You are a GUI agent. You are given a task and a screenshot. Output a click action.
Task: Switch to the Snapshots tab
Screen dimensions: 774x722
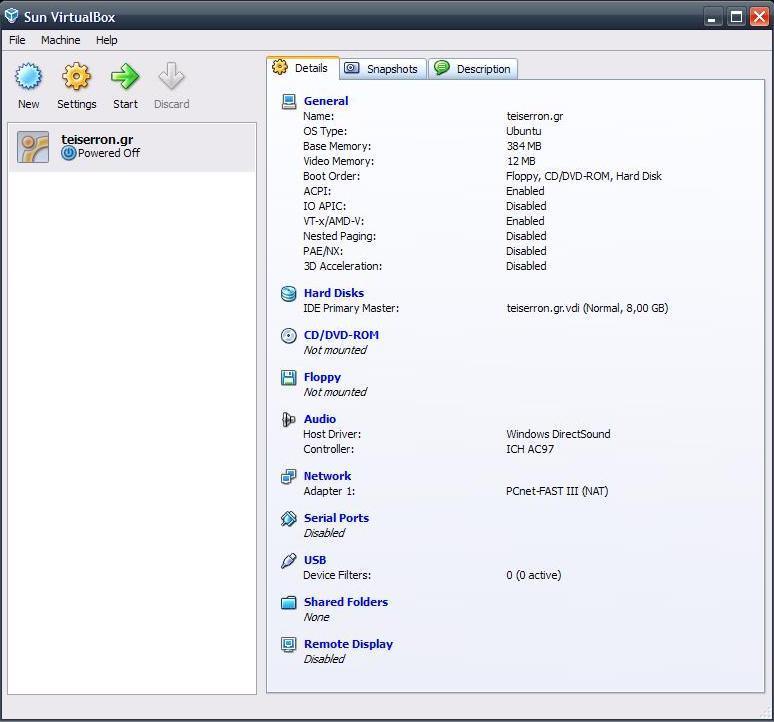(383, 69)
